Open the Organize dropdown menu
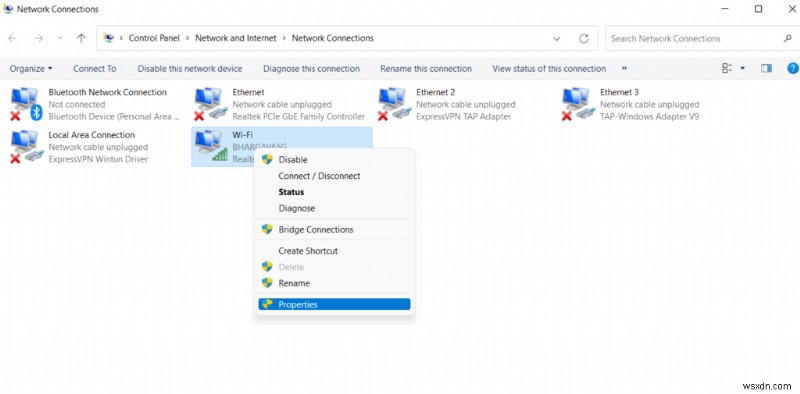The height and width of the screenshot is (394, 800). tap(31, 68)
